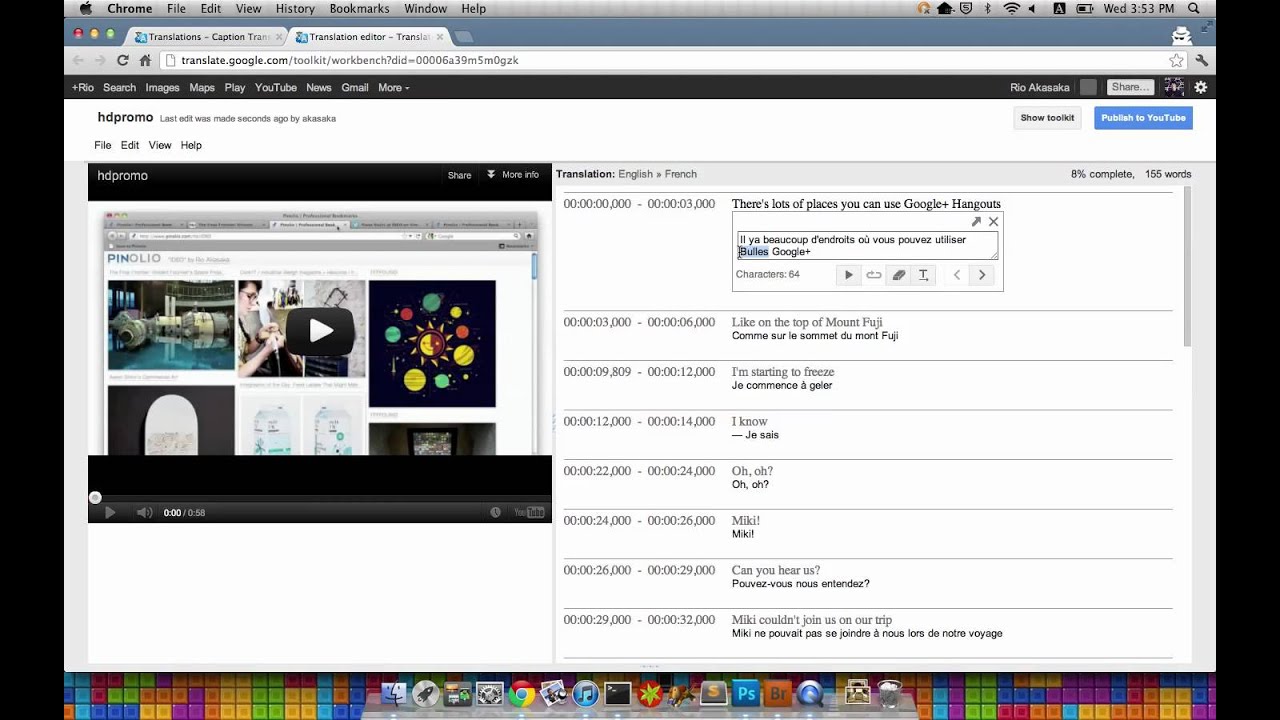Pop out the caption editor box with the arrow icon
The width and height of the screenshot is (1280, 720).
point(976,222)
